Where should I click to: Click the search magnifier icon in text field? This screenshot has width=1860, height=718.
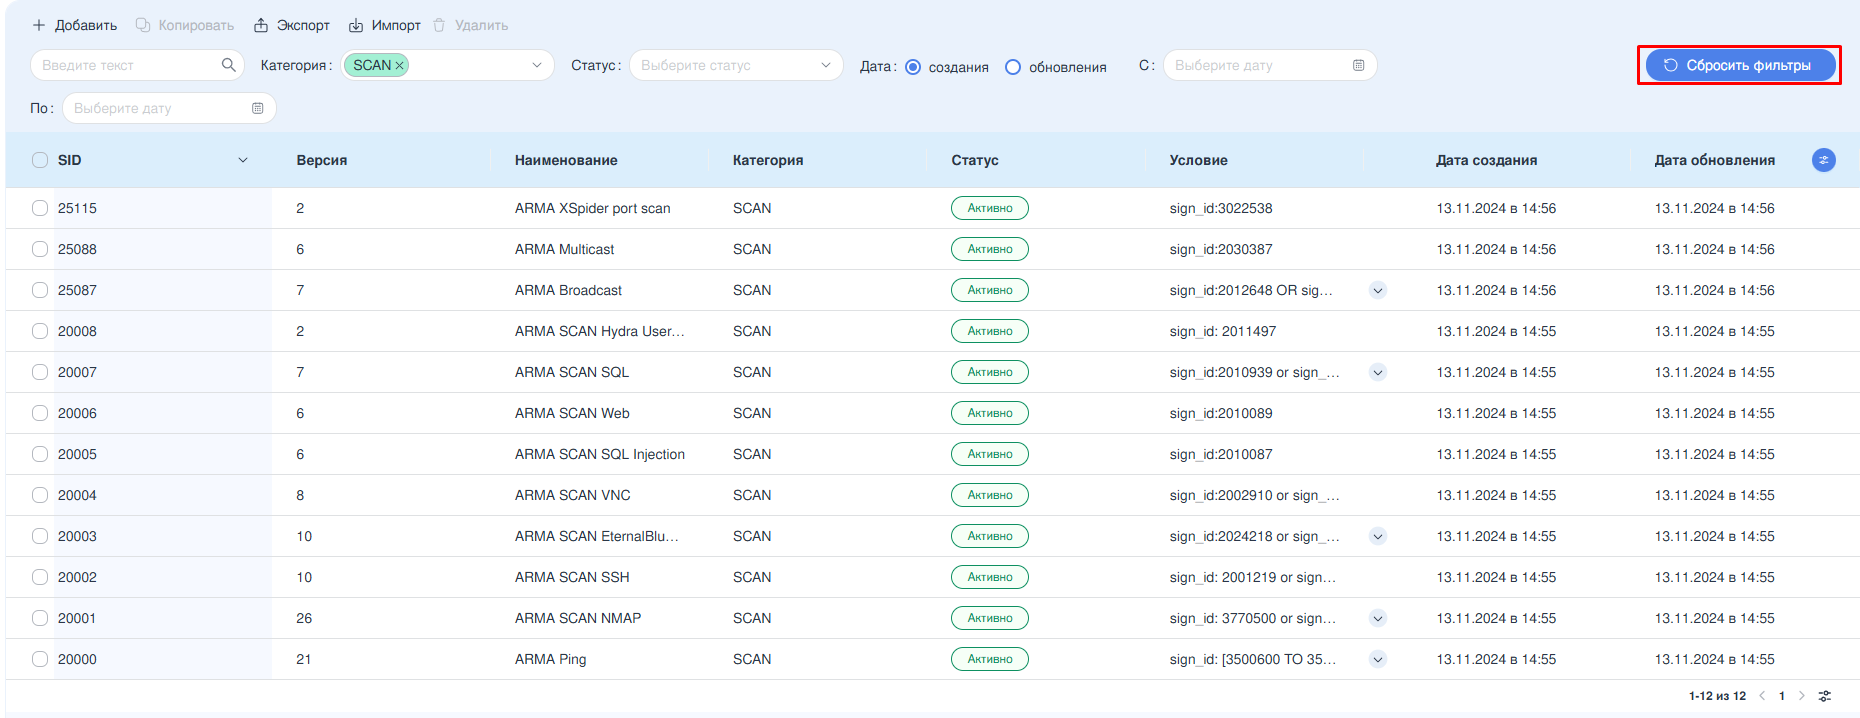[228, 65]
